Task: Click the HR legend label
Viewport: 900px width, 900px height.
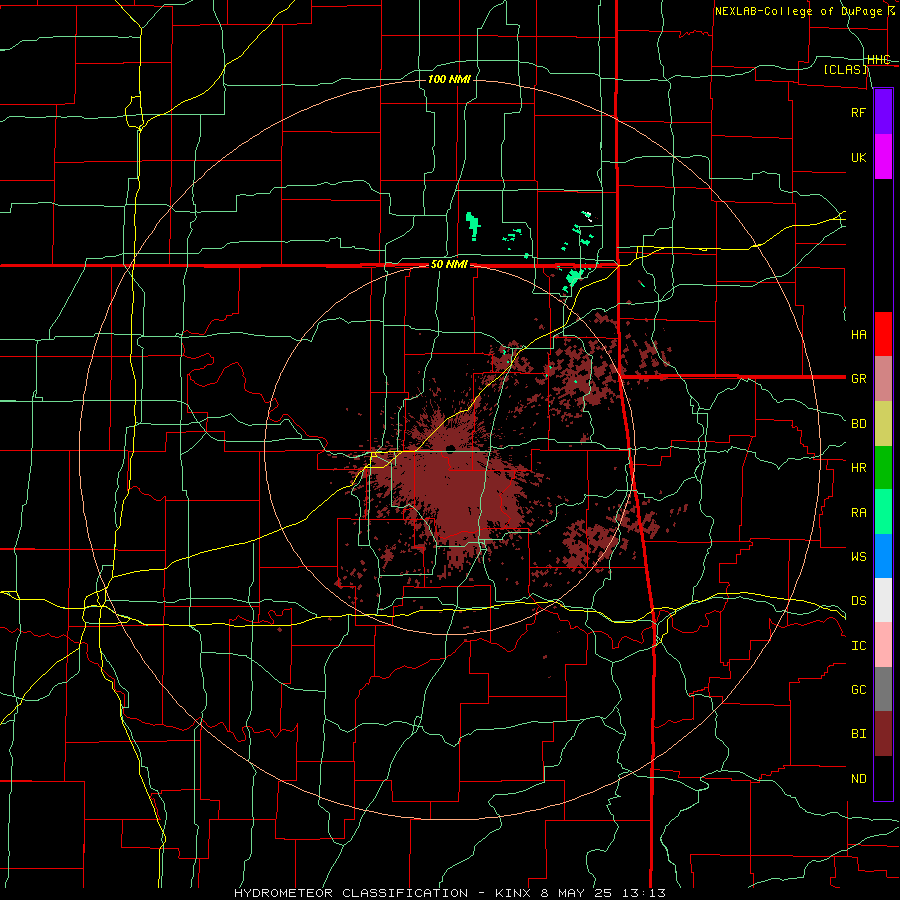Action: click(x=858, y=468)
